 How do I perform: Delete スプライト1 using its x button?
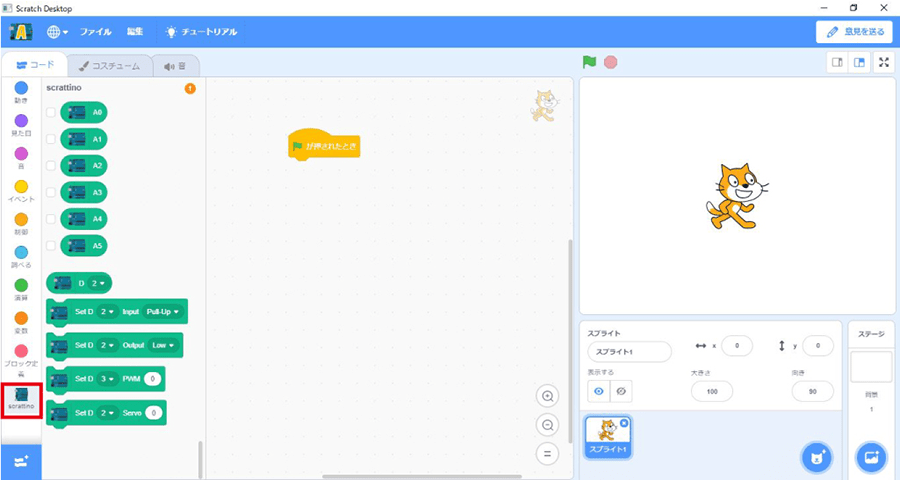point(624,423)
